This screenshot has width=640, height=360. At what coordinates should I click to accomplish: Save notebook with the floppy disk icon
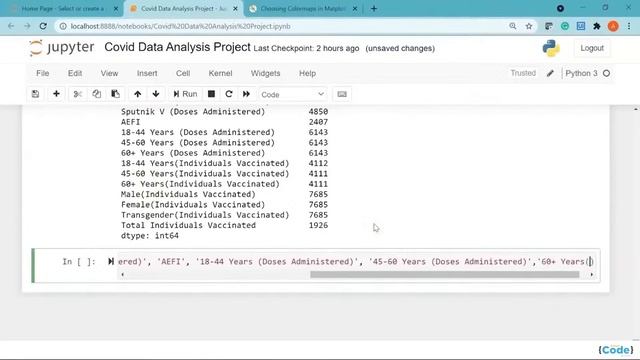(36, 94)
